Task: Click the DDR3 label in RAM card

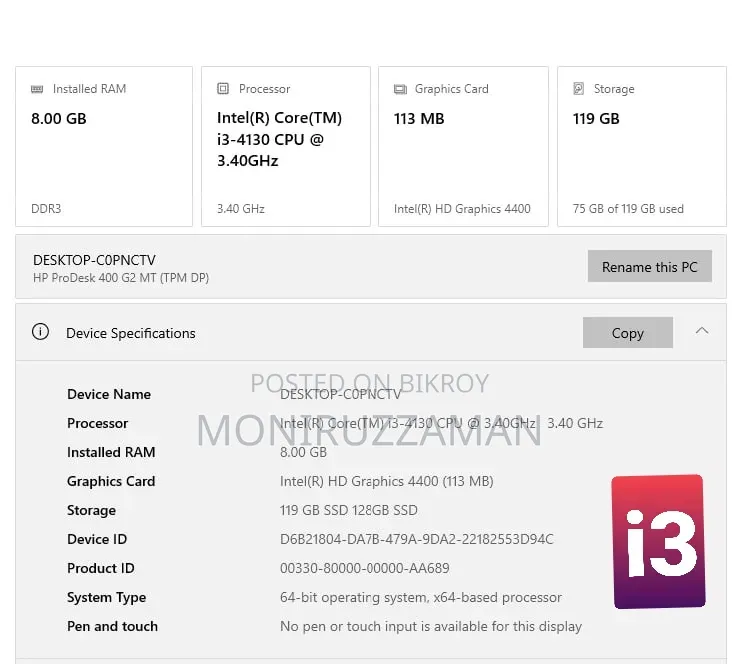Action: pos(46,209)
